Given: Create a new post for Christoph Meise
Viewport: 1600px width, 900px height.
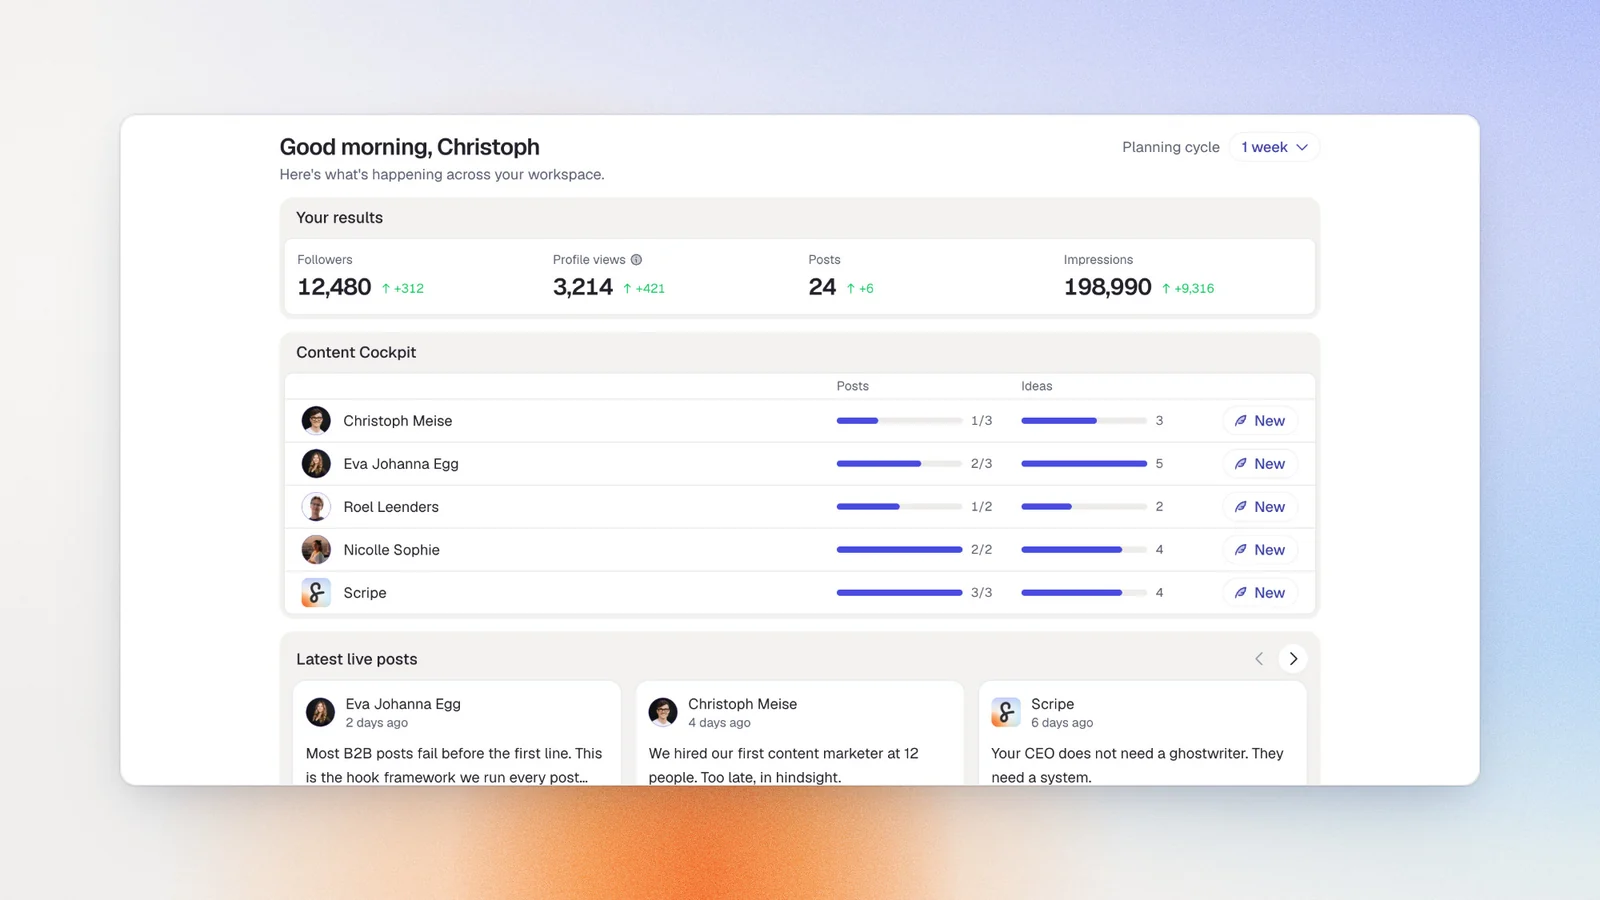Looking at the screenshot, I should click(1260, 421).
